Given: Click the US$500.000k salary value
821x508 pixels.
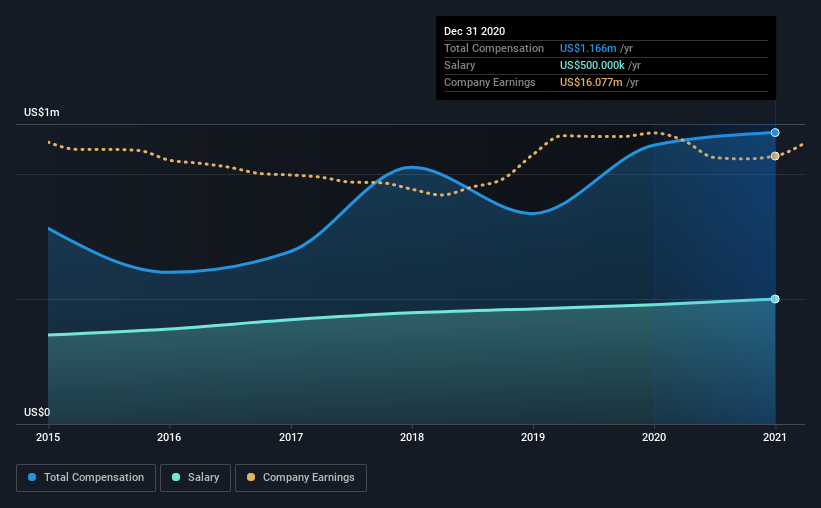Looking at the screenshot, I should tap(592, 65).
